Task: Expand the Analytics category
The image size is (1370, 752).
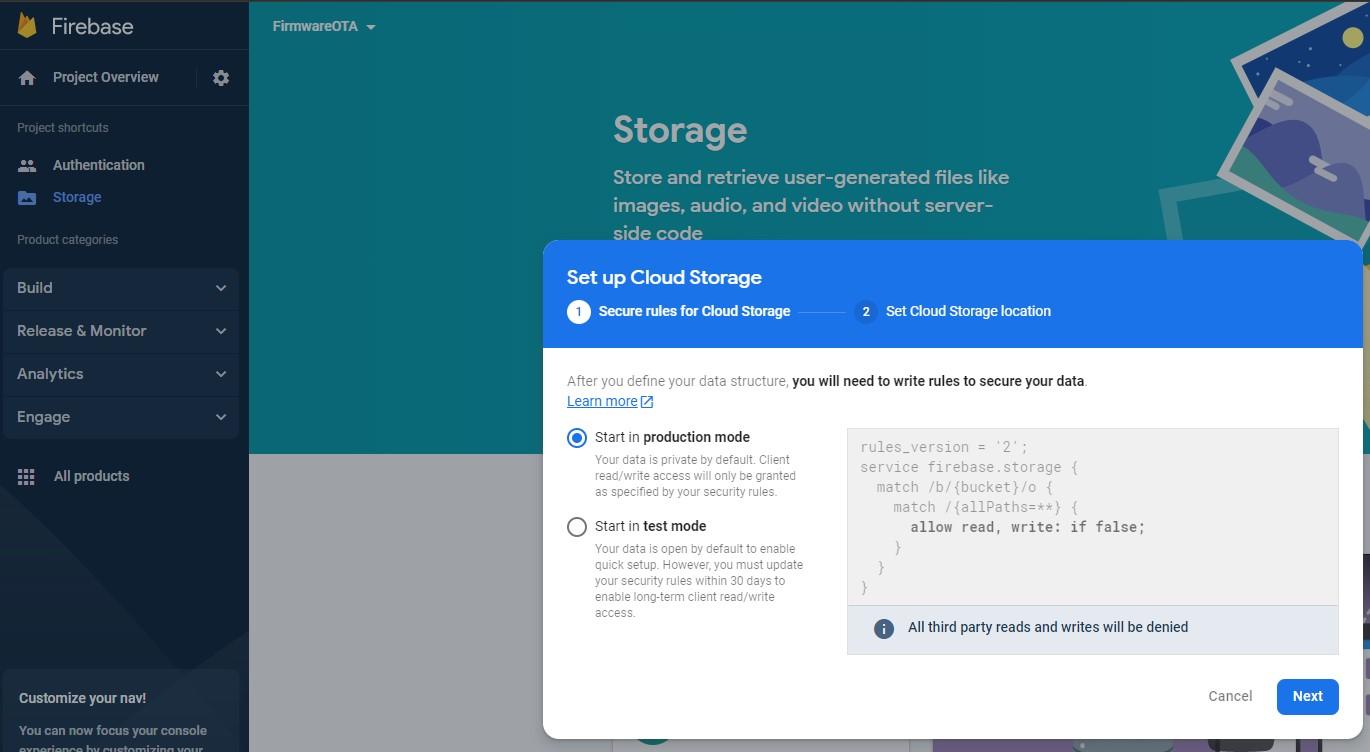Action: click(121, 374)
